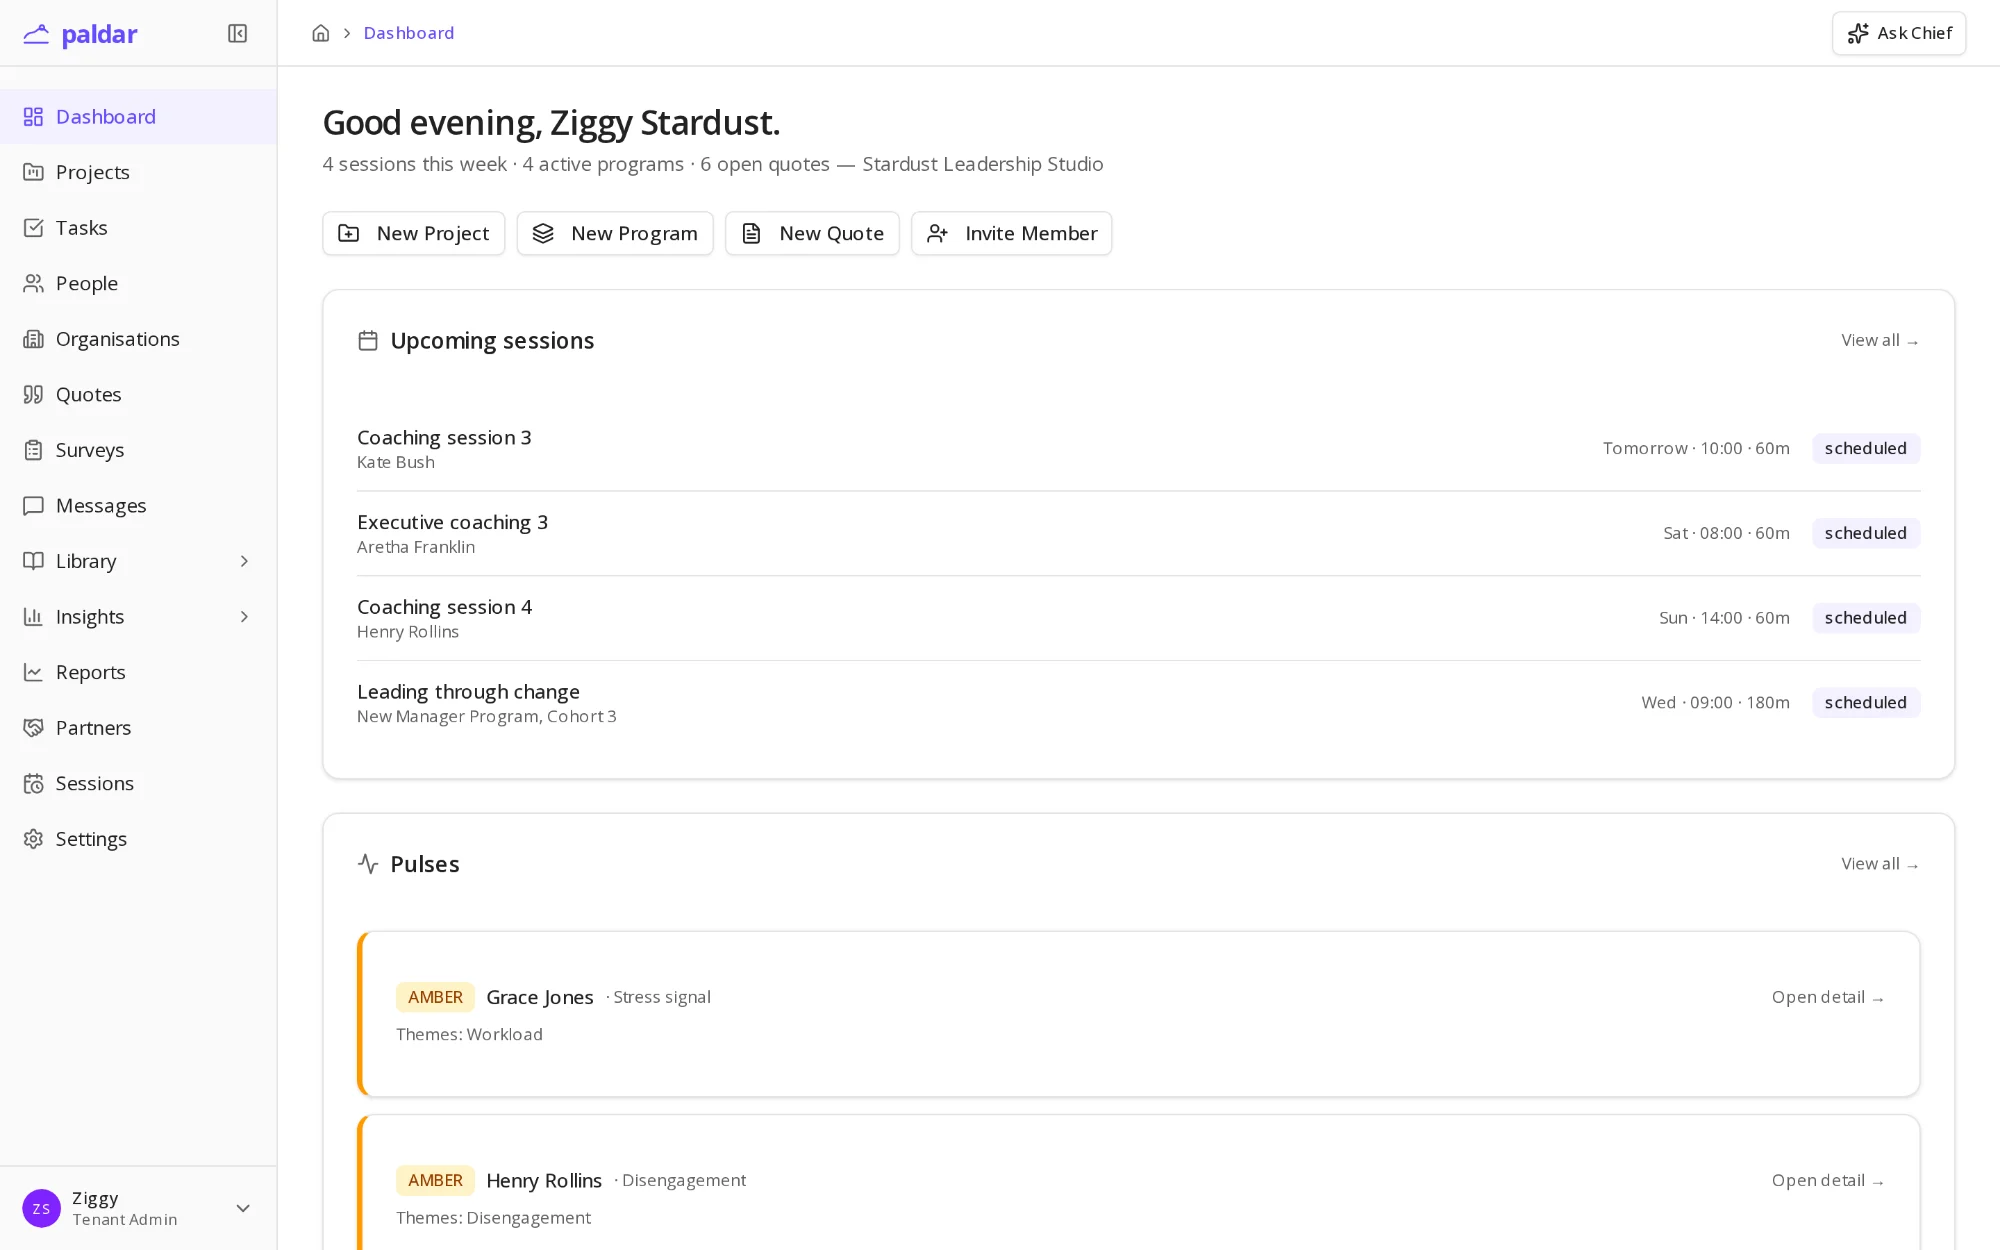Viewport: 2000px width, 1250px height.
Task: Click the Quotes icon in the sidebar
Action: tap(34, 394)
